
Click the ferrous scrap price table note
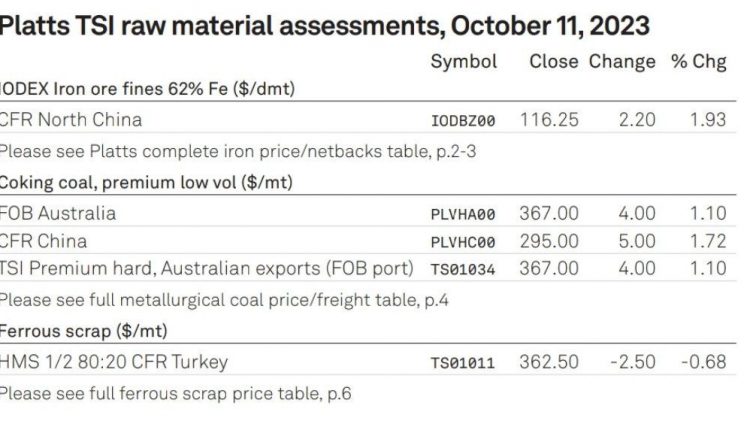[x=176, y=394]
